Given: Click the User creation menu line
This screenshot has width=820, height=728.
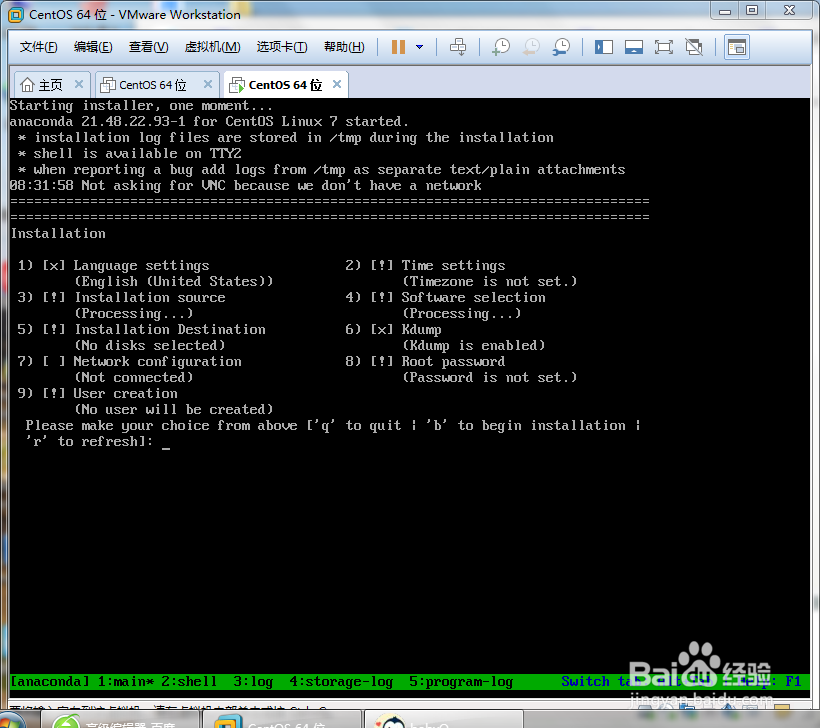Looking at the screenshot, I should [97, 393].
